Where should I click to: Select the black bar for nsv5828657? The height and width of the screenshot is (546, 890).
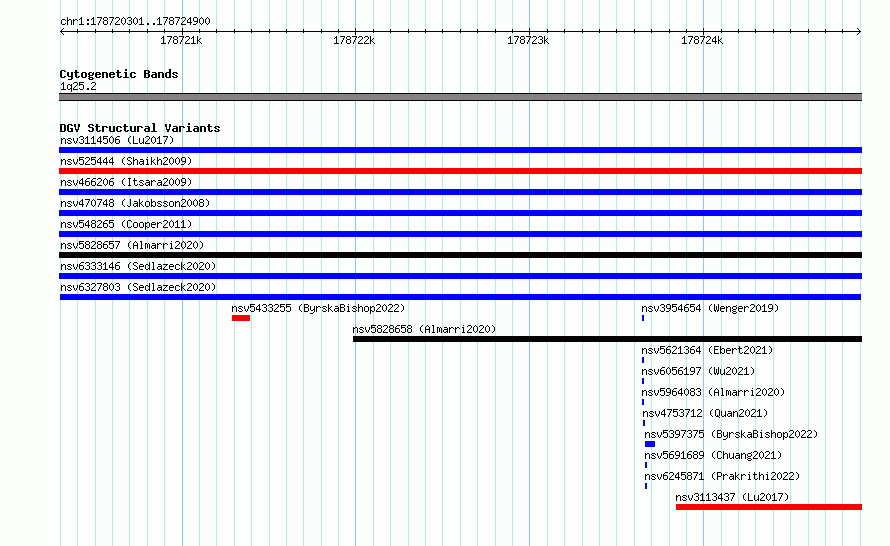460,255
